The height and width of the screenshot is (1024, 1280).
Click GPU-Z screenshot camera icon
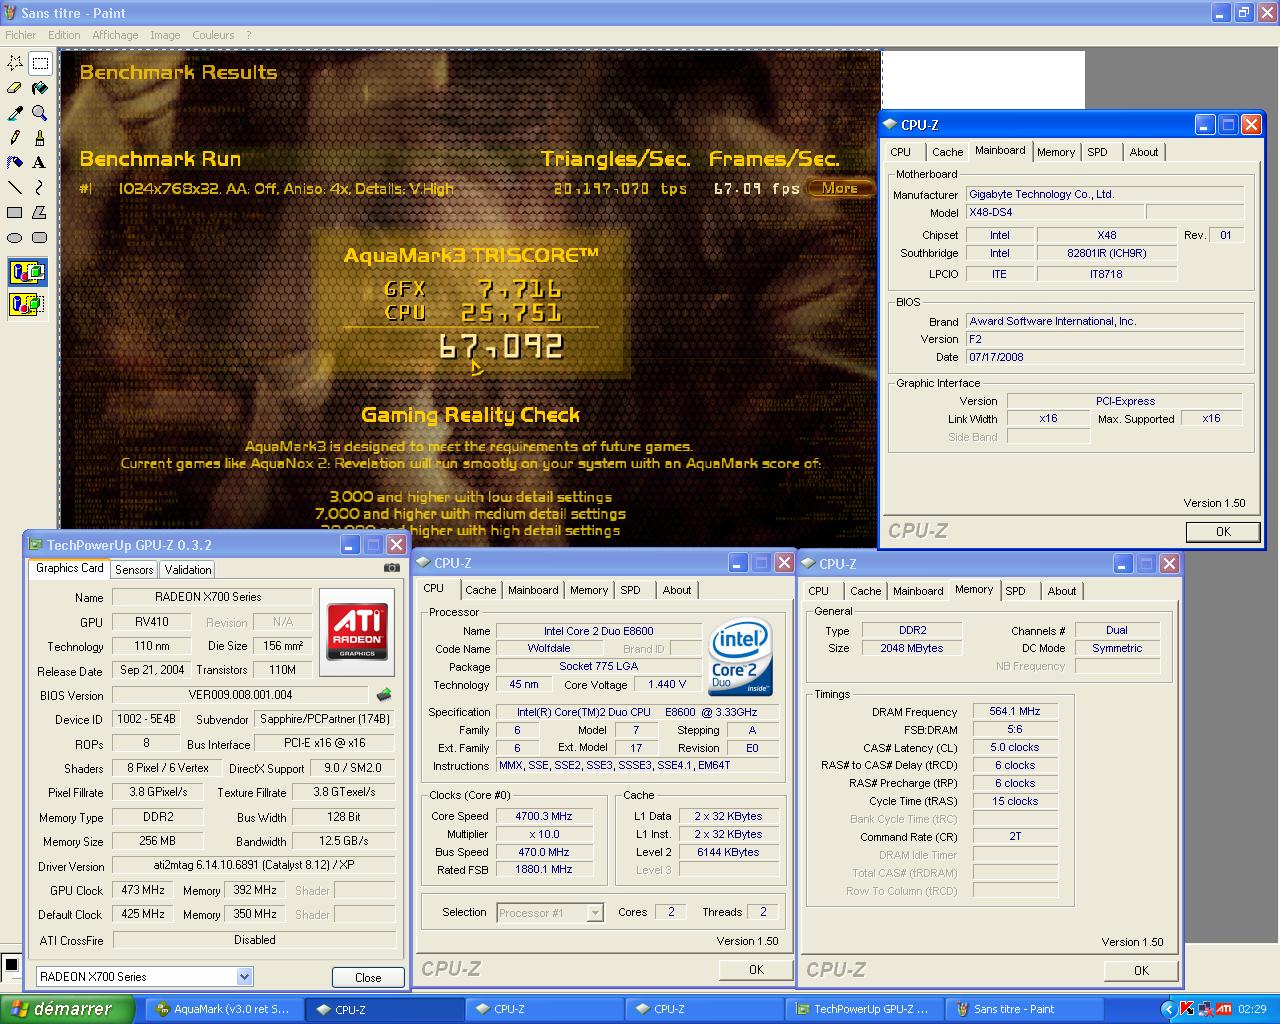tap(392, 567)
